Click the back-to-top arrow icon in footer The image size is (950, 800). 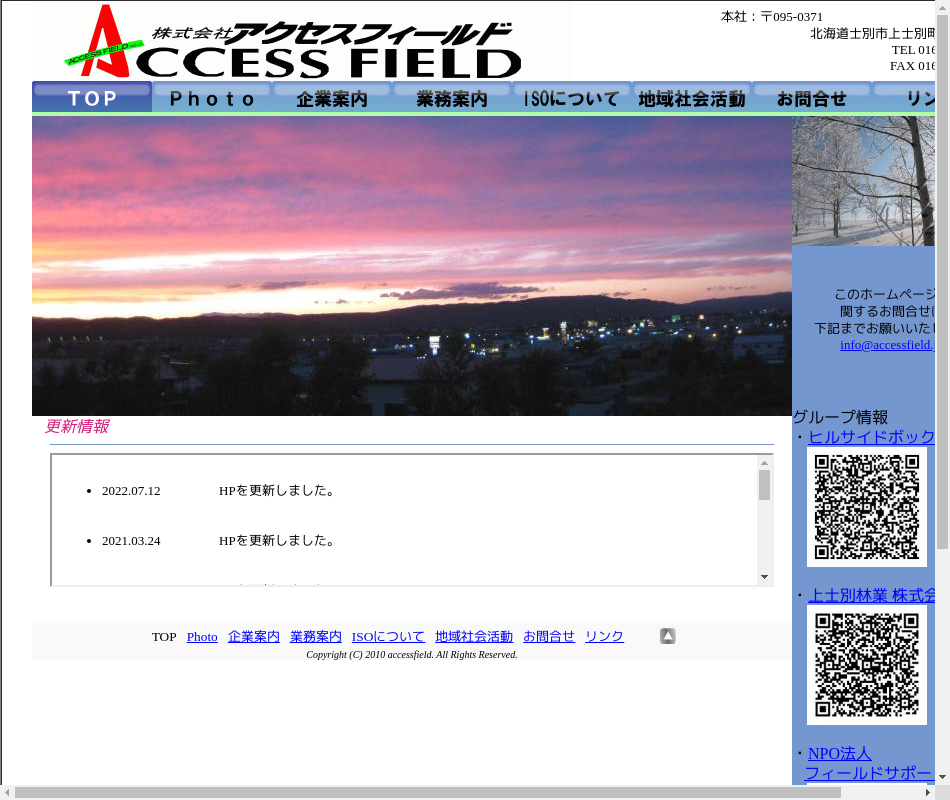667,636
